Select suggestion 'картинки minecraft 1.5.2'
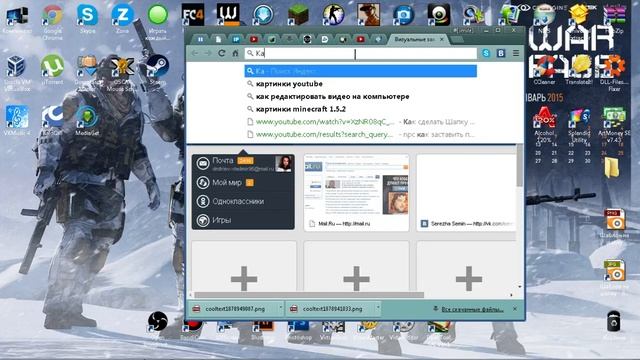The image size is (640, 360). point(361,109)
